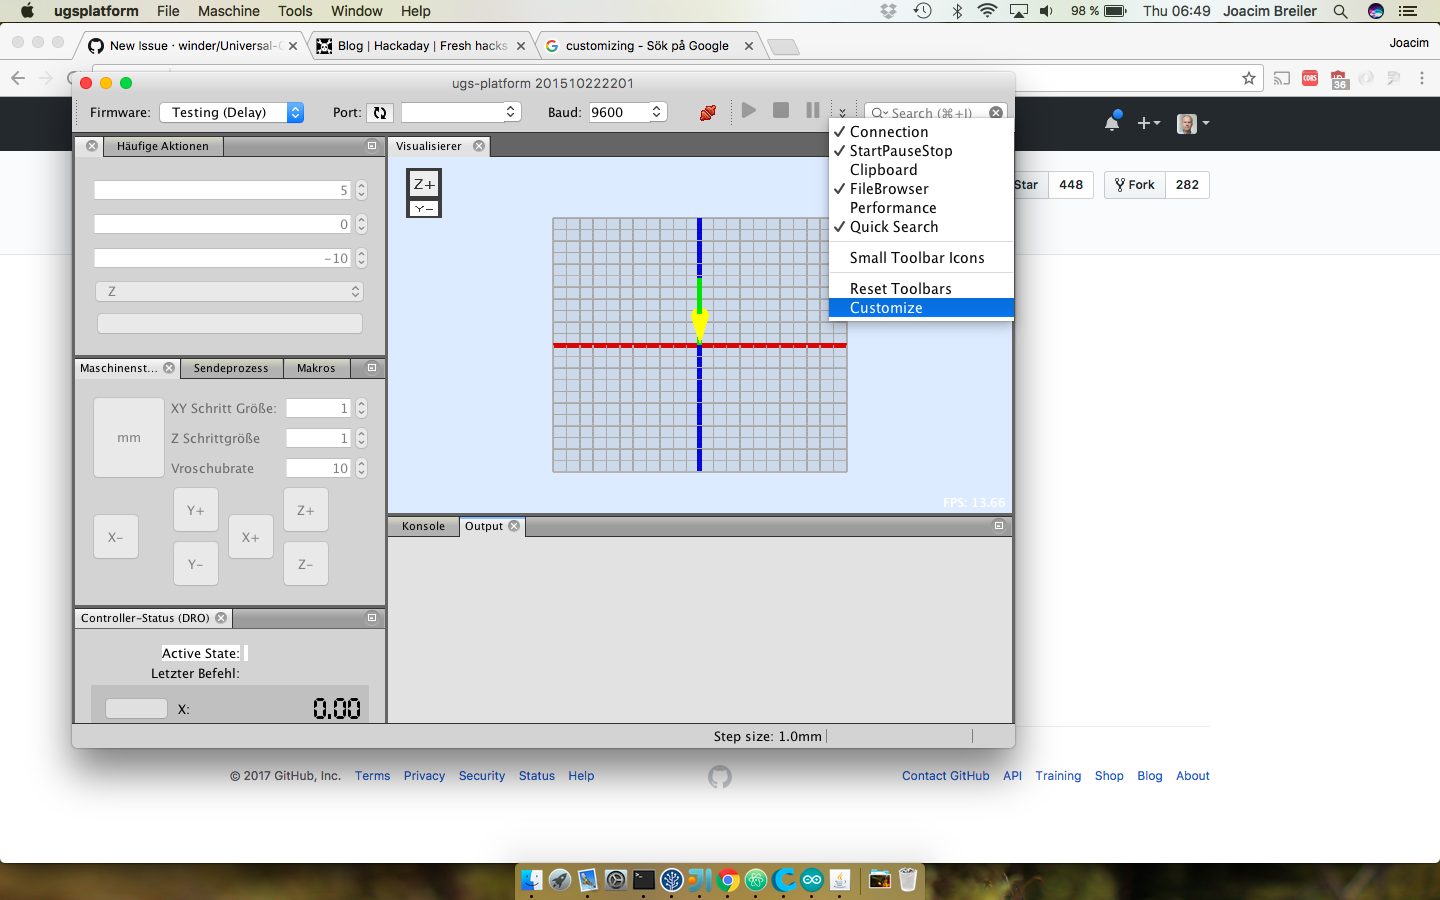The height and width of the screenshot is (900, 1440).
Task: Click the Z+ view icon in Visualisierer
Action: pos(424,184)
